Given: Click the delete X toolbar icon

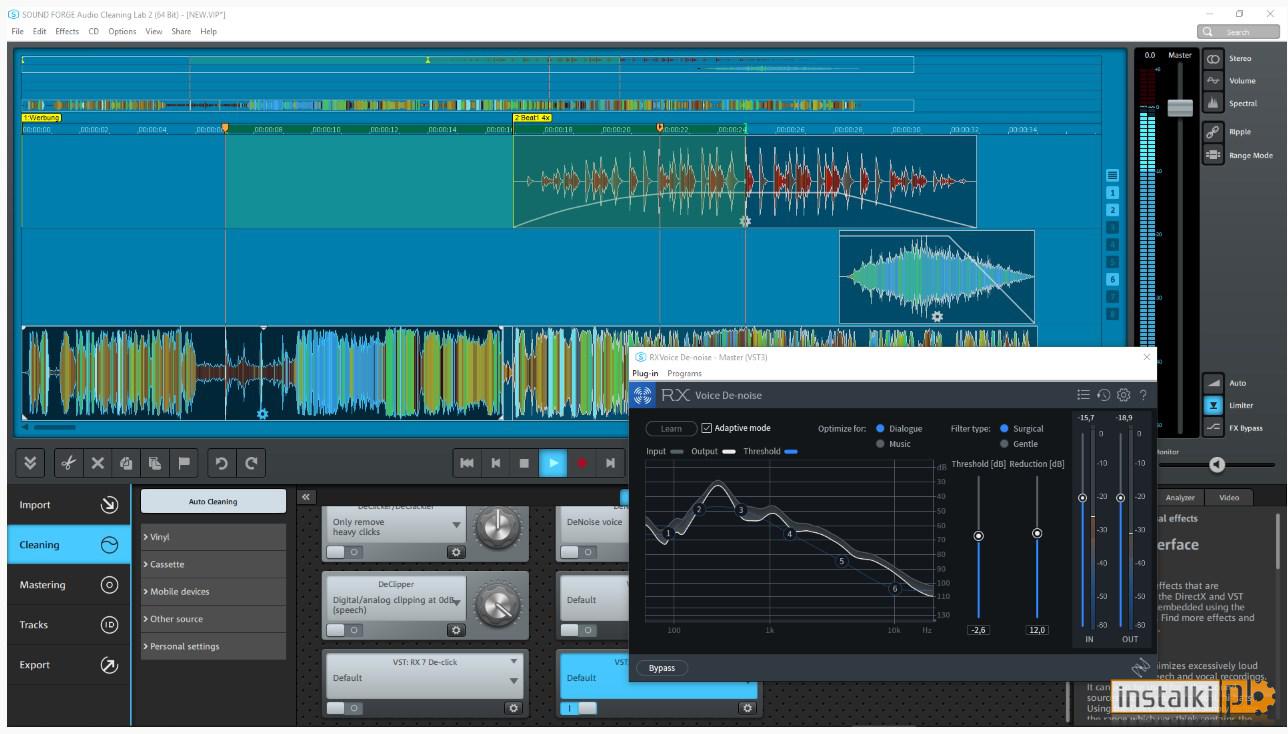Looking at the screenshot, I should [x=98, y=463].
